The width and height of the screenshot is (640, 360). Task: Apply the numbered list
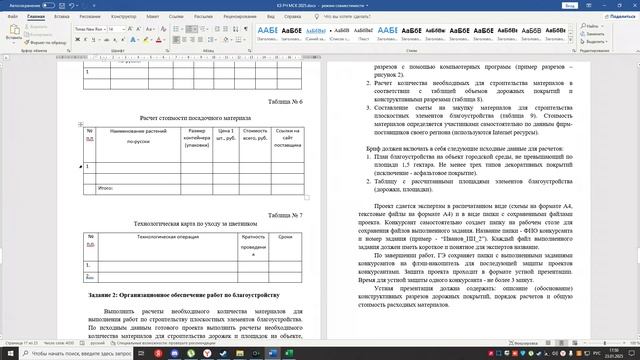tap(189, 29)
